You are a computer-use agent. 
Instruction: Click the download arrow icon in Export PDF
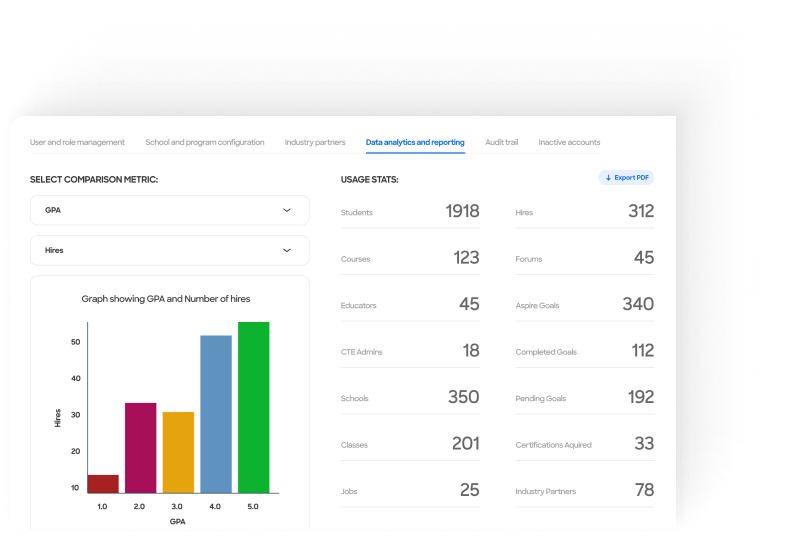[608, 178]
